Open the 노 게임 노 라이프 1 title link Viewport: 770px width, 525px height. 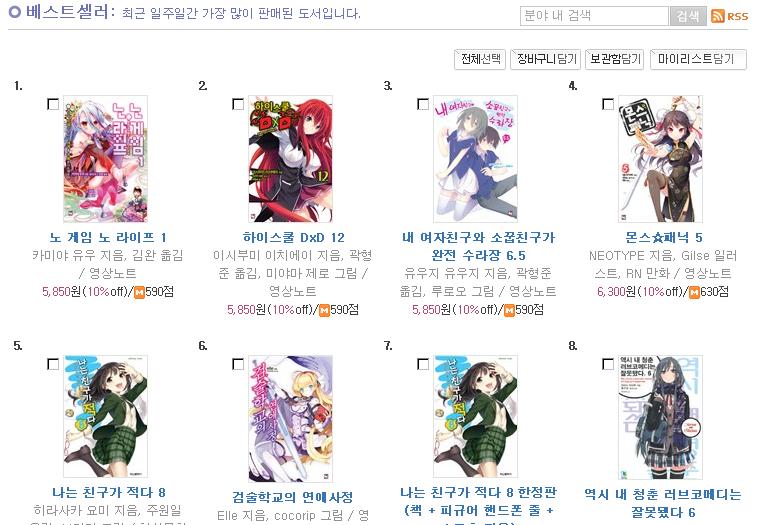[108, 238]
